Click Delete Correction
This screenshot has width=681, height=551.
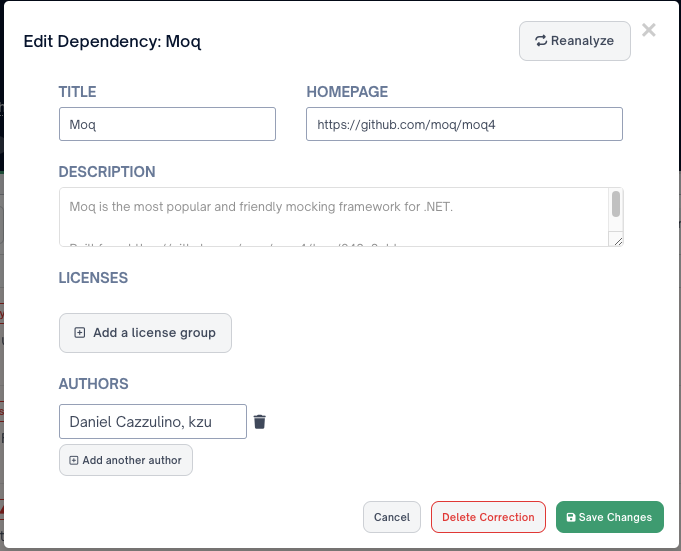[x=488, y=517]
